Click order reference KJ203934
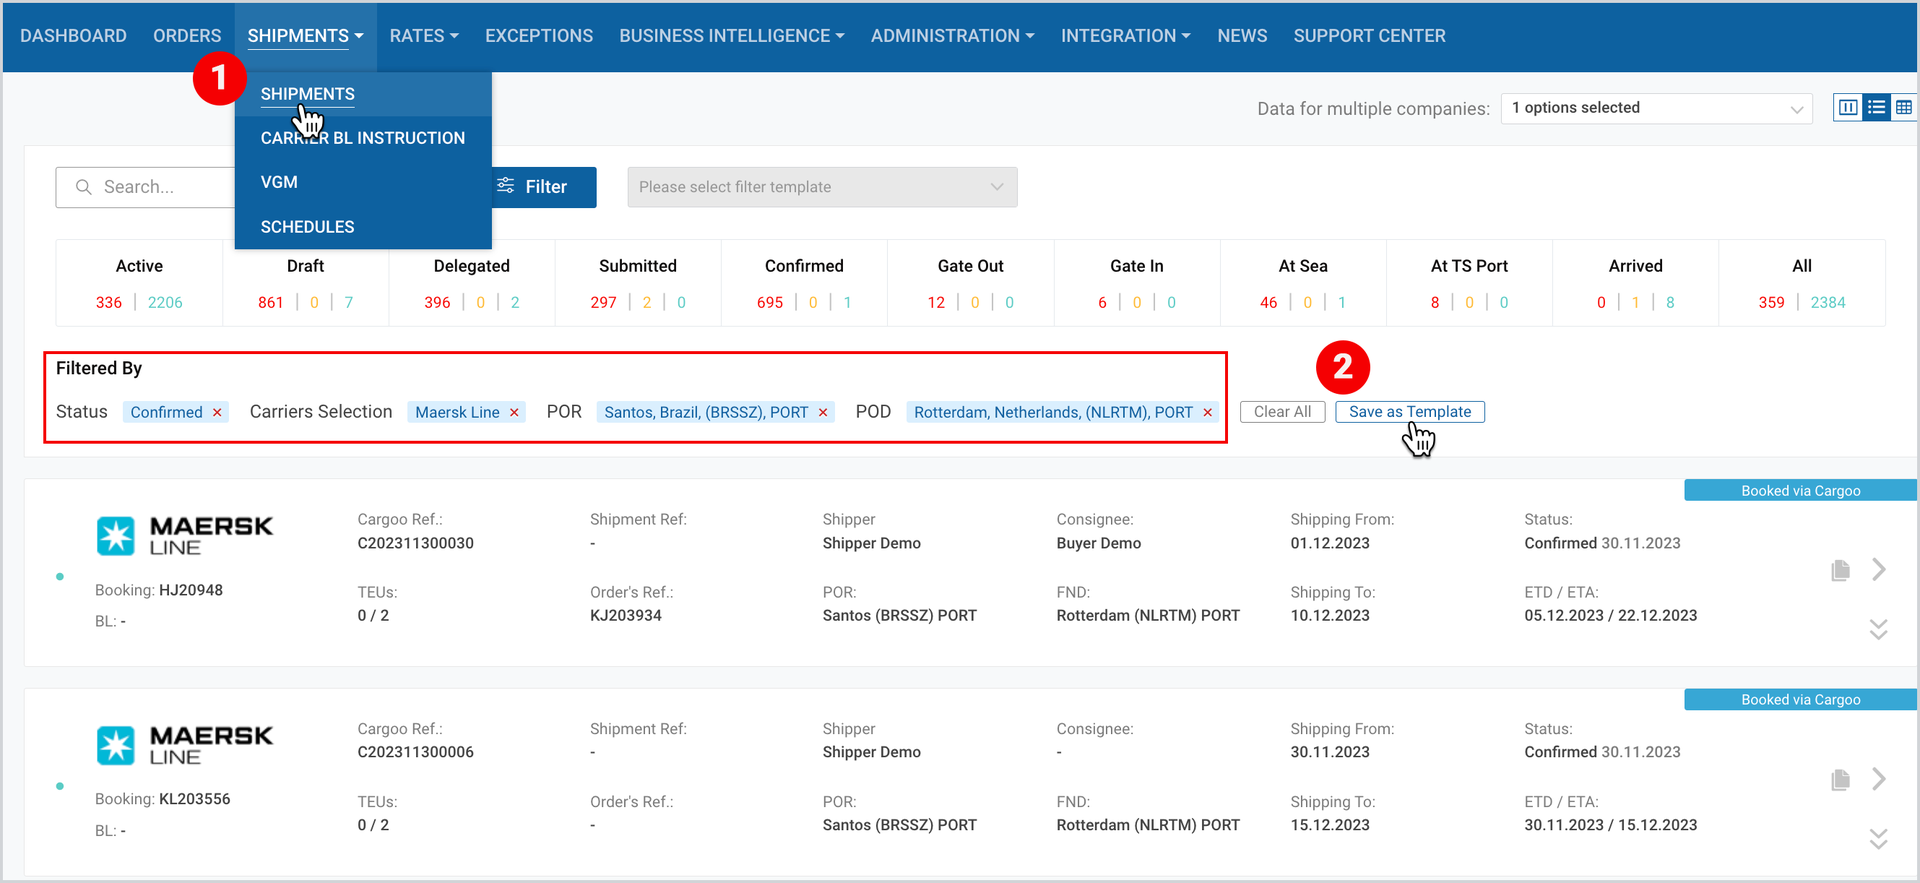The height and width of the screenshot is (883, 1920). (626, 615)
